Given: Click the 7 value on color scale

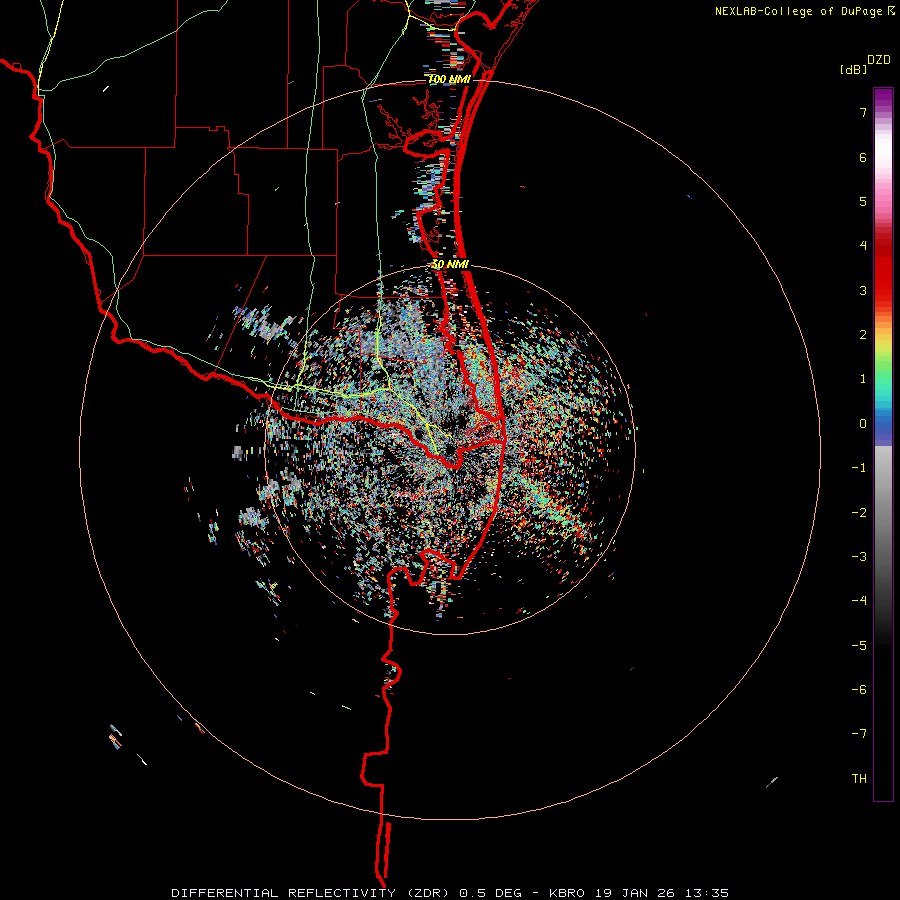Looking at the screenshot, I should pyautogui.click(x=863, y=112).
